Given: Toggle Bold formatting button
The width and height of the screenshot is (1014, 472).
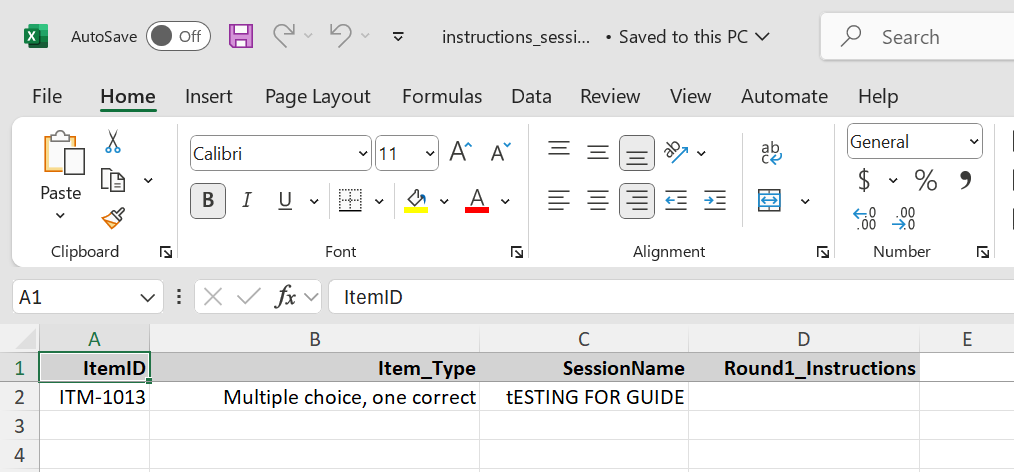Looking at the screenshot, I should (x=207, y=200).
